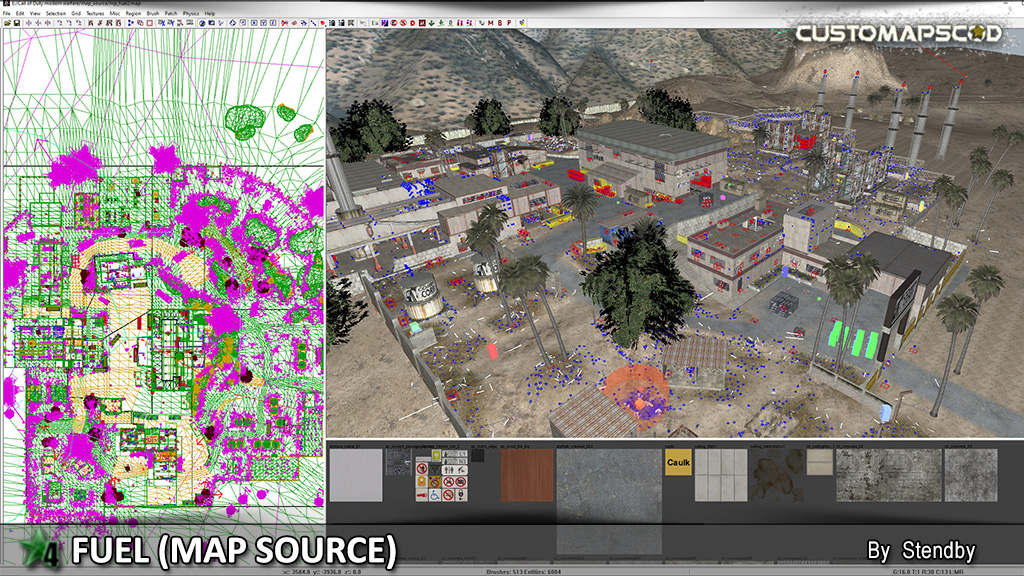Open the Region menu

[133, 13]
